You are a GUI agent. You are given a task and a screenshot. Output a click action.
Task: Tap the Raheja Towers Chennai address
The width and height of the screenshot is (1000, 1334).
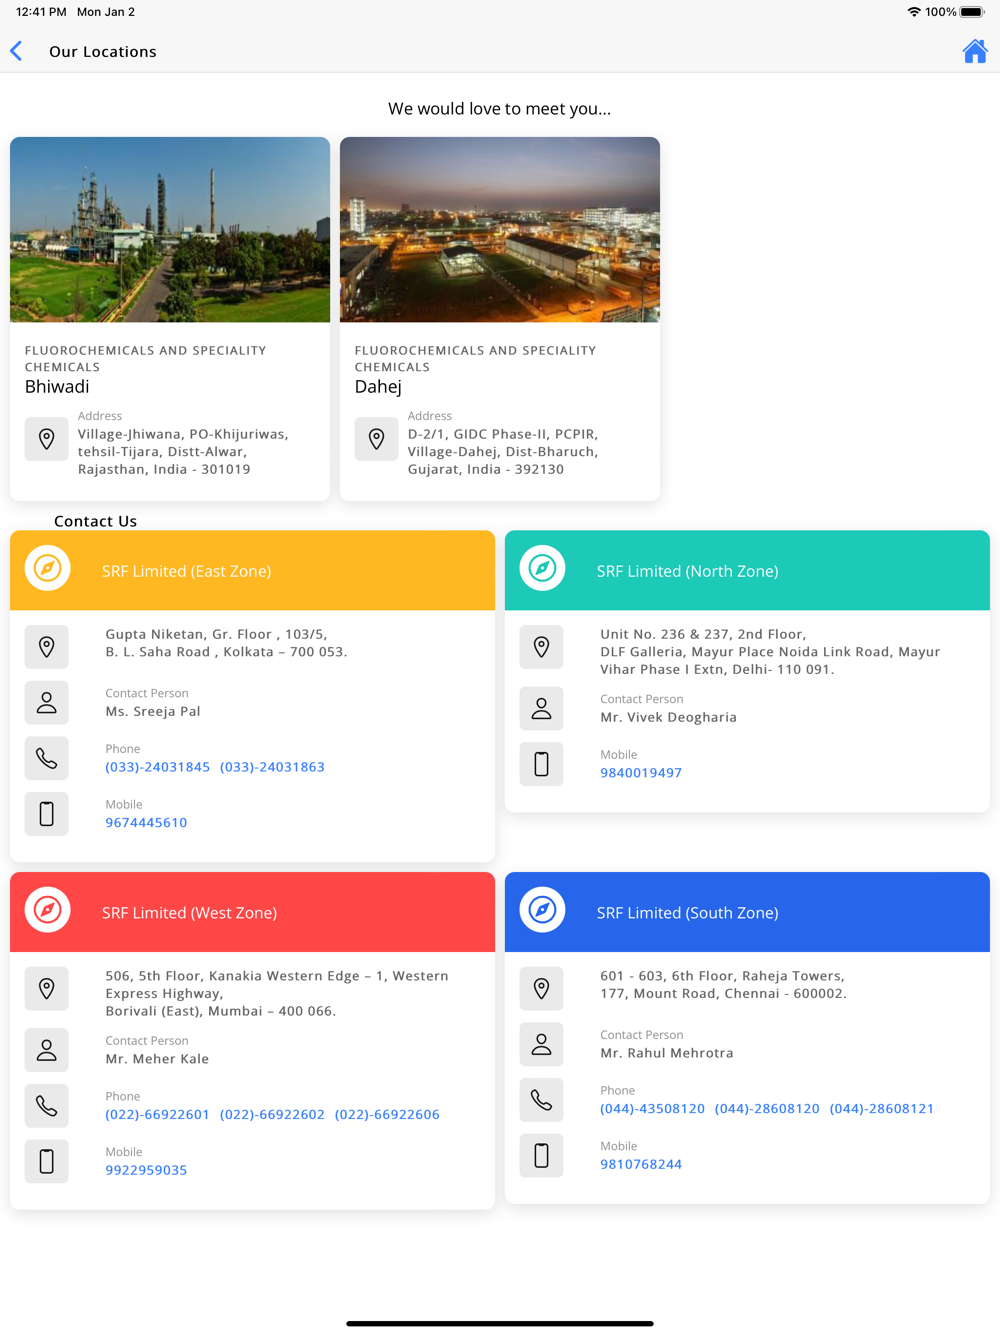tap(723, 985)
